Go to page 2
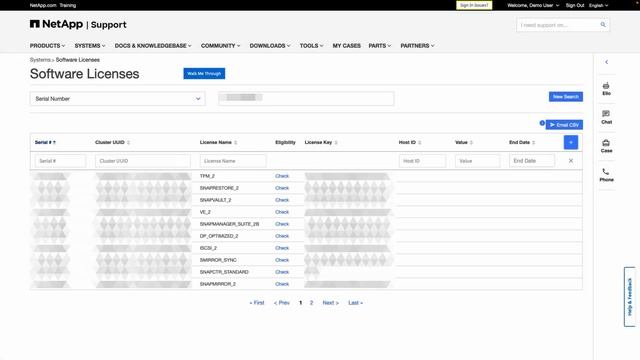640x360 pixels. (311, 303)
